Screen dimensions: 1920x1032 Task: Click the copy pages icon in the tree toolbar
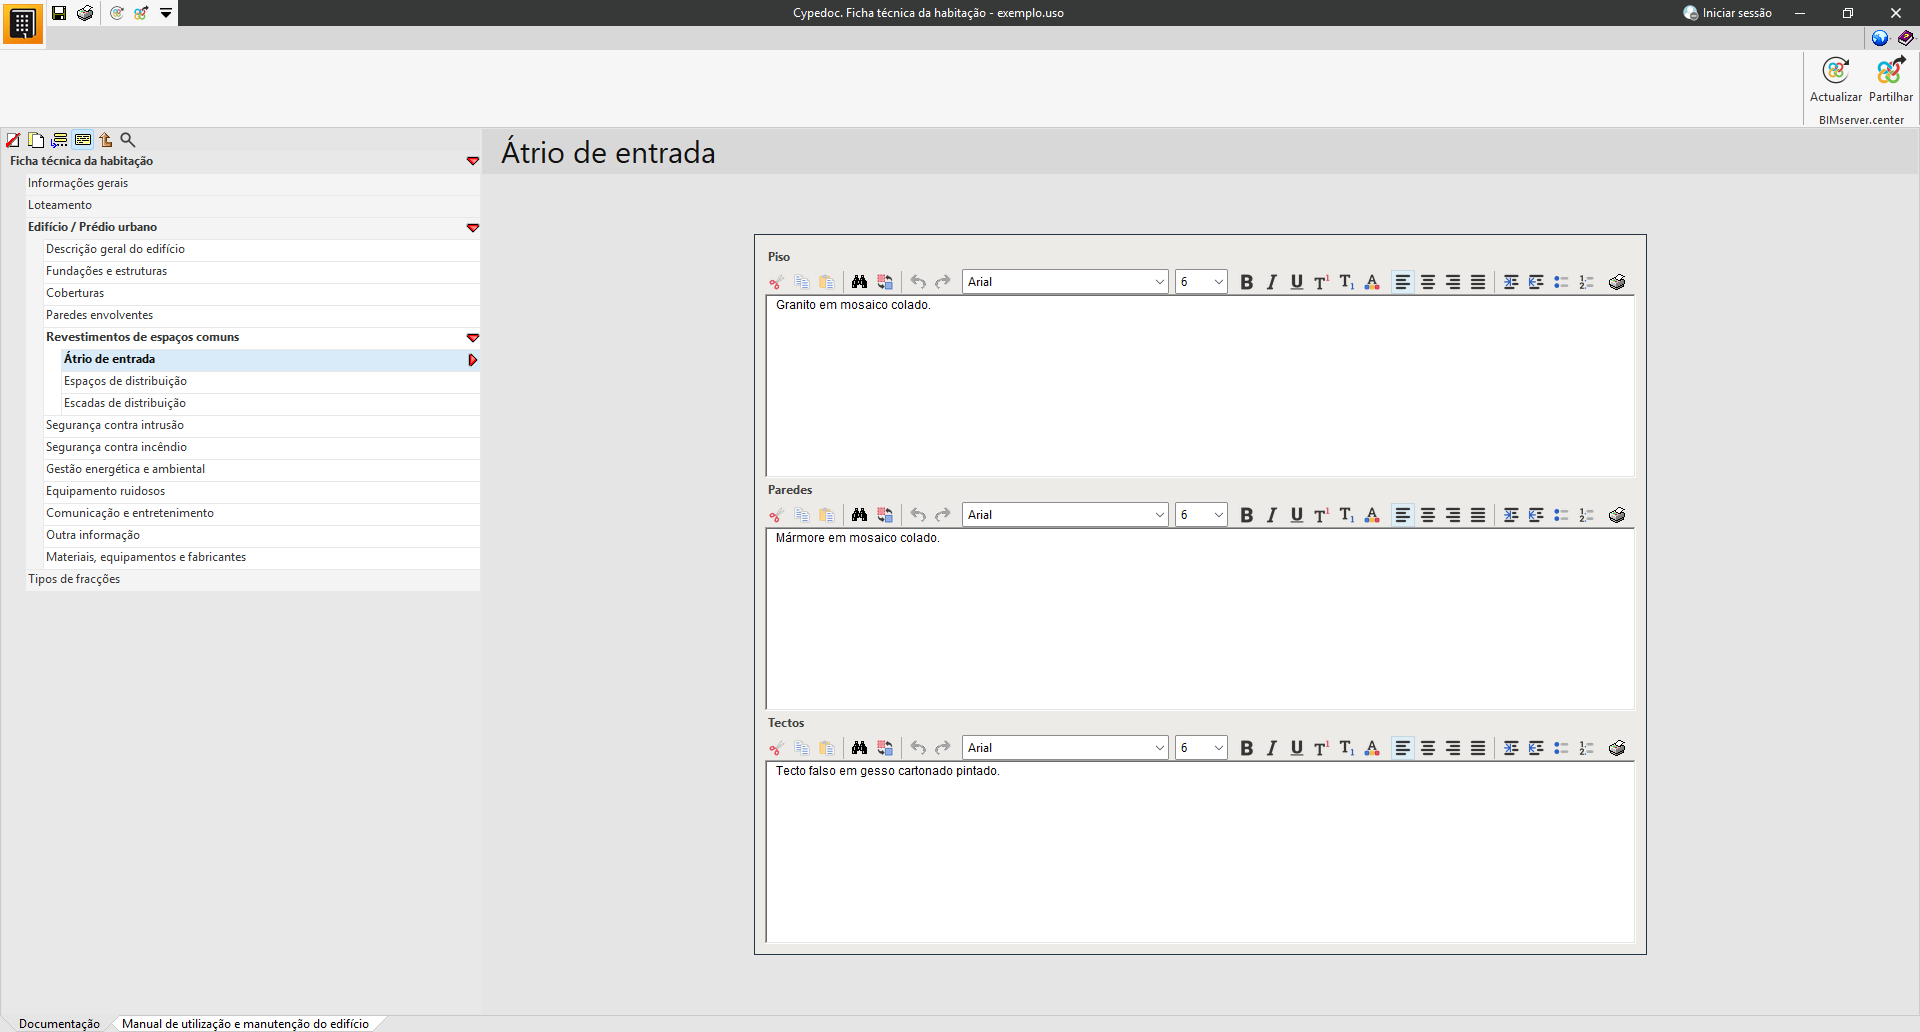36,140
